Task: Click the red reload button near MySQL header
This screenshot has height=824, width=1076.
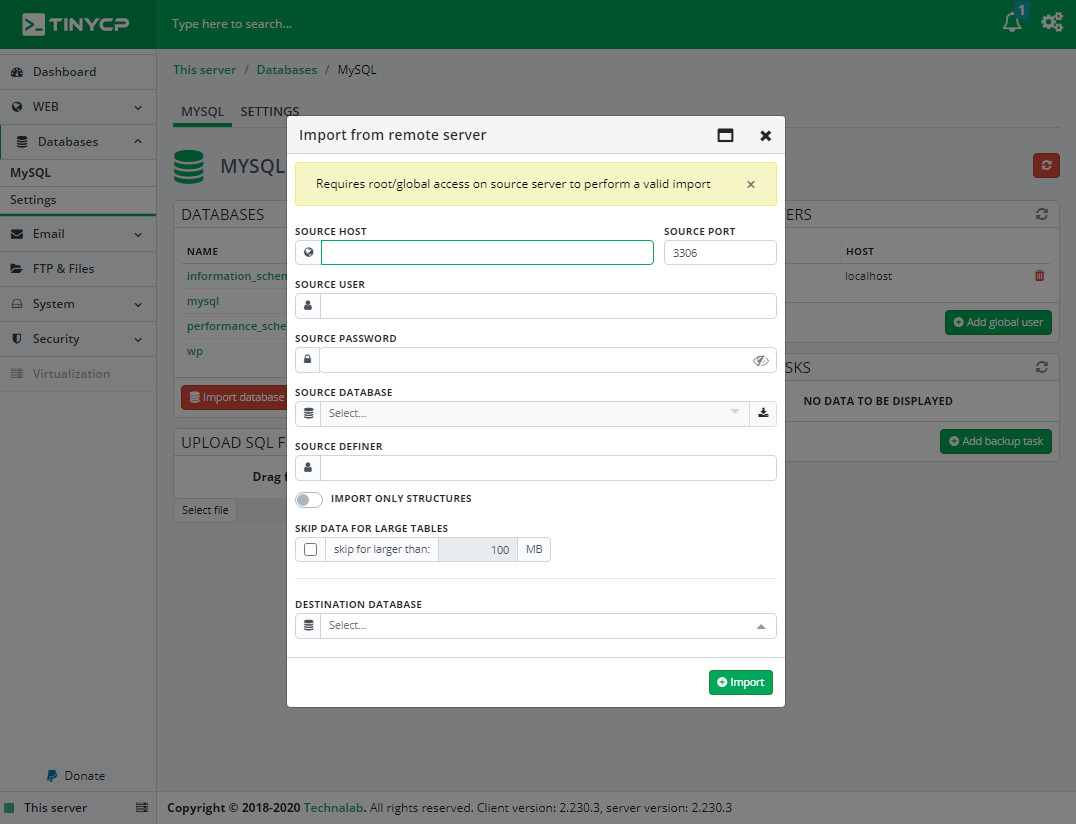Action: tap(1046, 165)
